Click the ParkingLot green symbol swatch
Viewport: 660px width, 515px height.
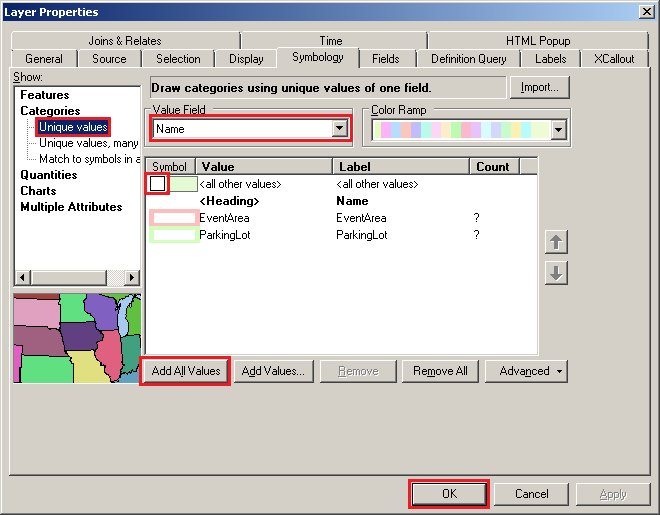pos(172,235)
